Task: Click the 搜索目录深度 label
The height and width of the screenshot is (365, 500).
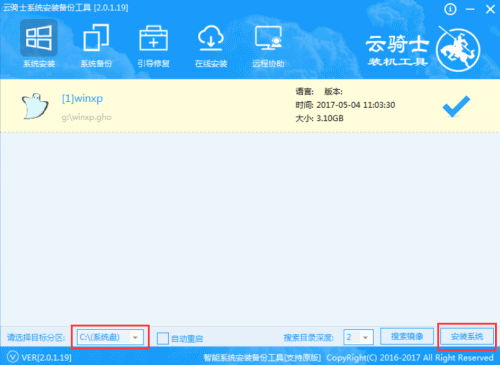Action: (309, 338)
